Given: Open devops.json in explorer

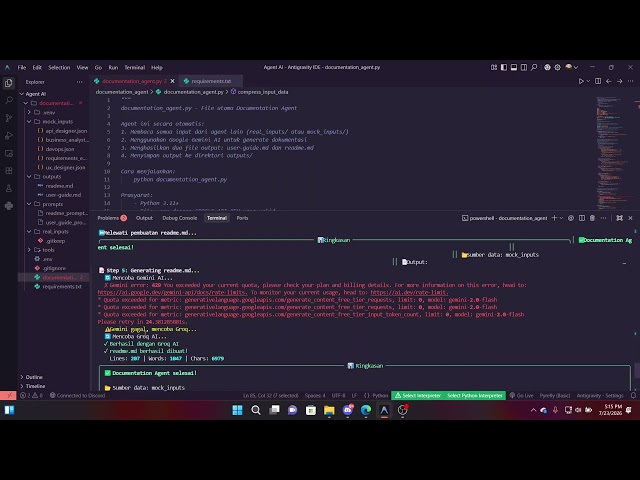Looking at the screenshot, I should (56, 149).
